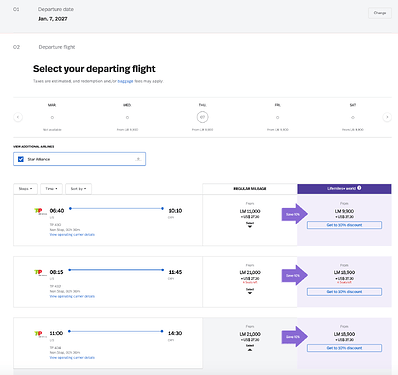Open the Time filter dropdown

pyautogui.click(x=51, y=189)
